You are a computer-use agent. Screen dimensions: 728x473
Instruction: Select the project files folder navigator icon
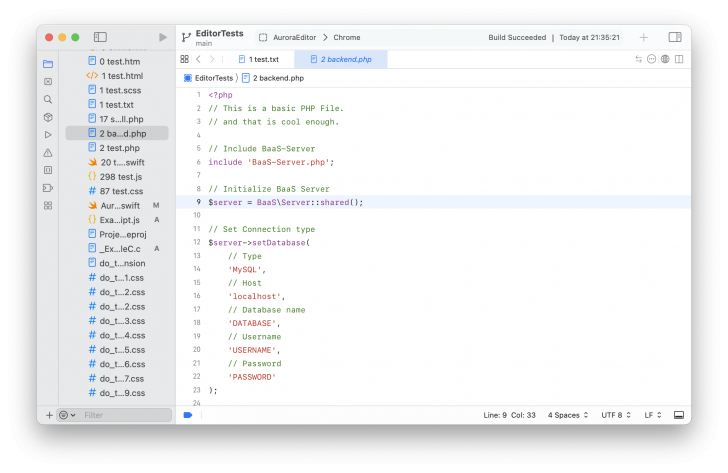[48, 64]
